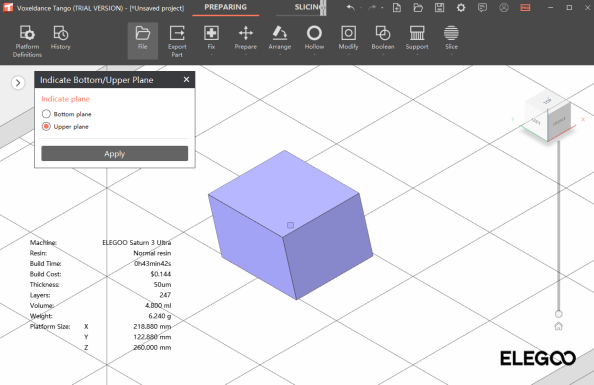Image resolution: width=594 pixels, height=385 pixels.
Task: Click platform Z size 260.000 mm
Action: (x=152, y=347)
